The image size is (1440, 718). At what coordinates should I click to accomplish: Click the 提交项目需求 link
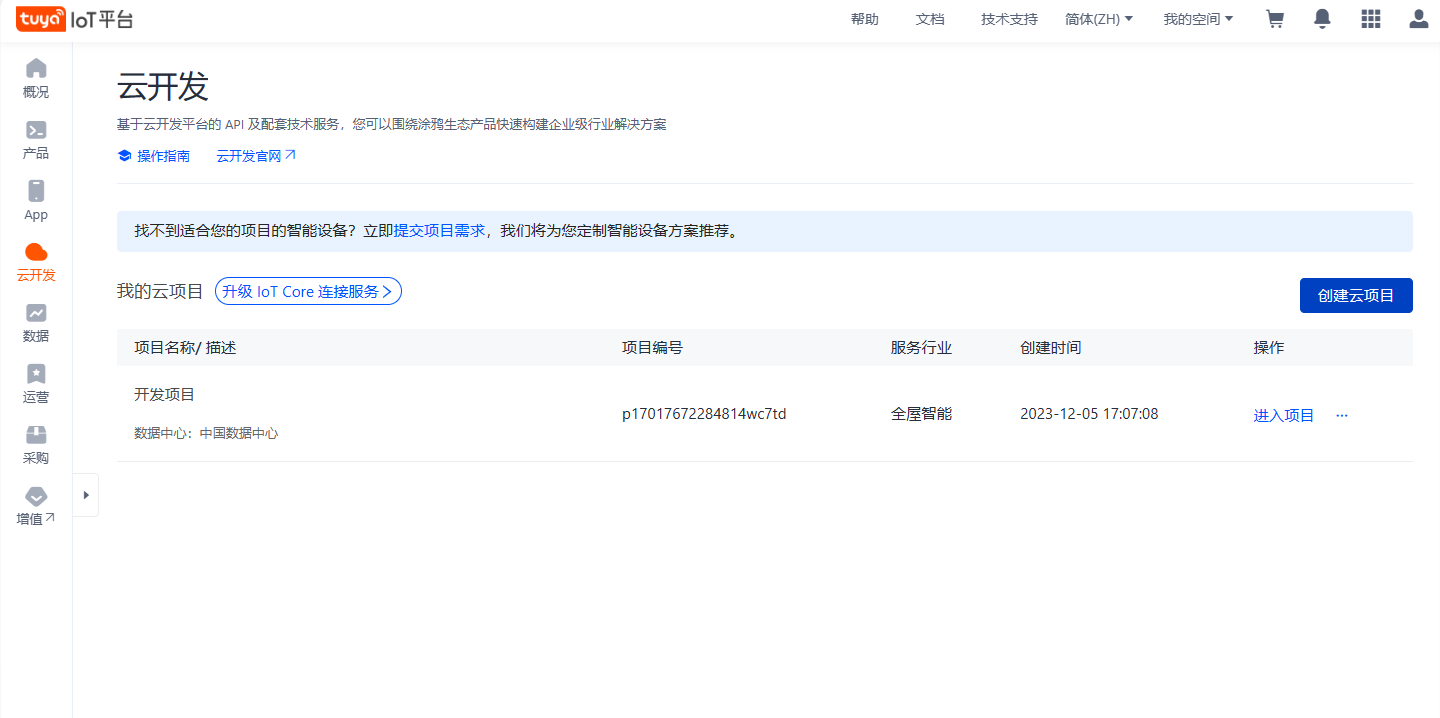(439, 231)
